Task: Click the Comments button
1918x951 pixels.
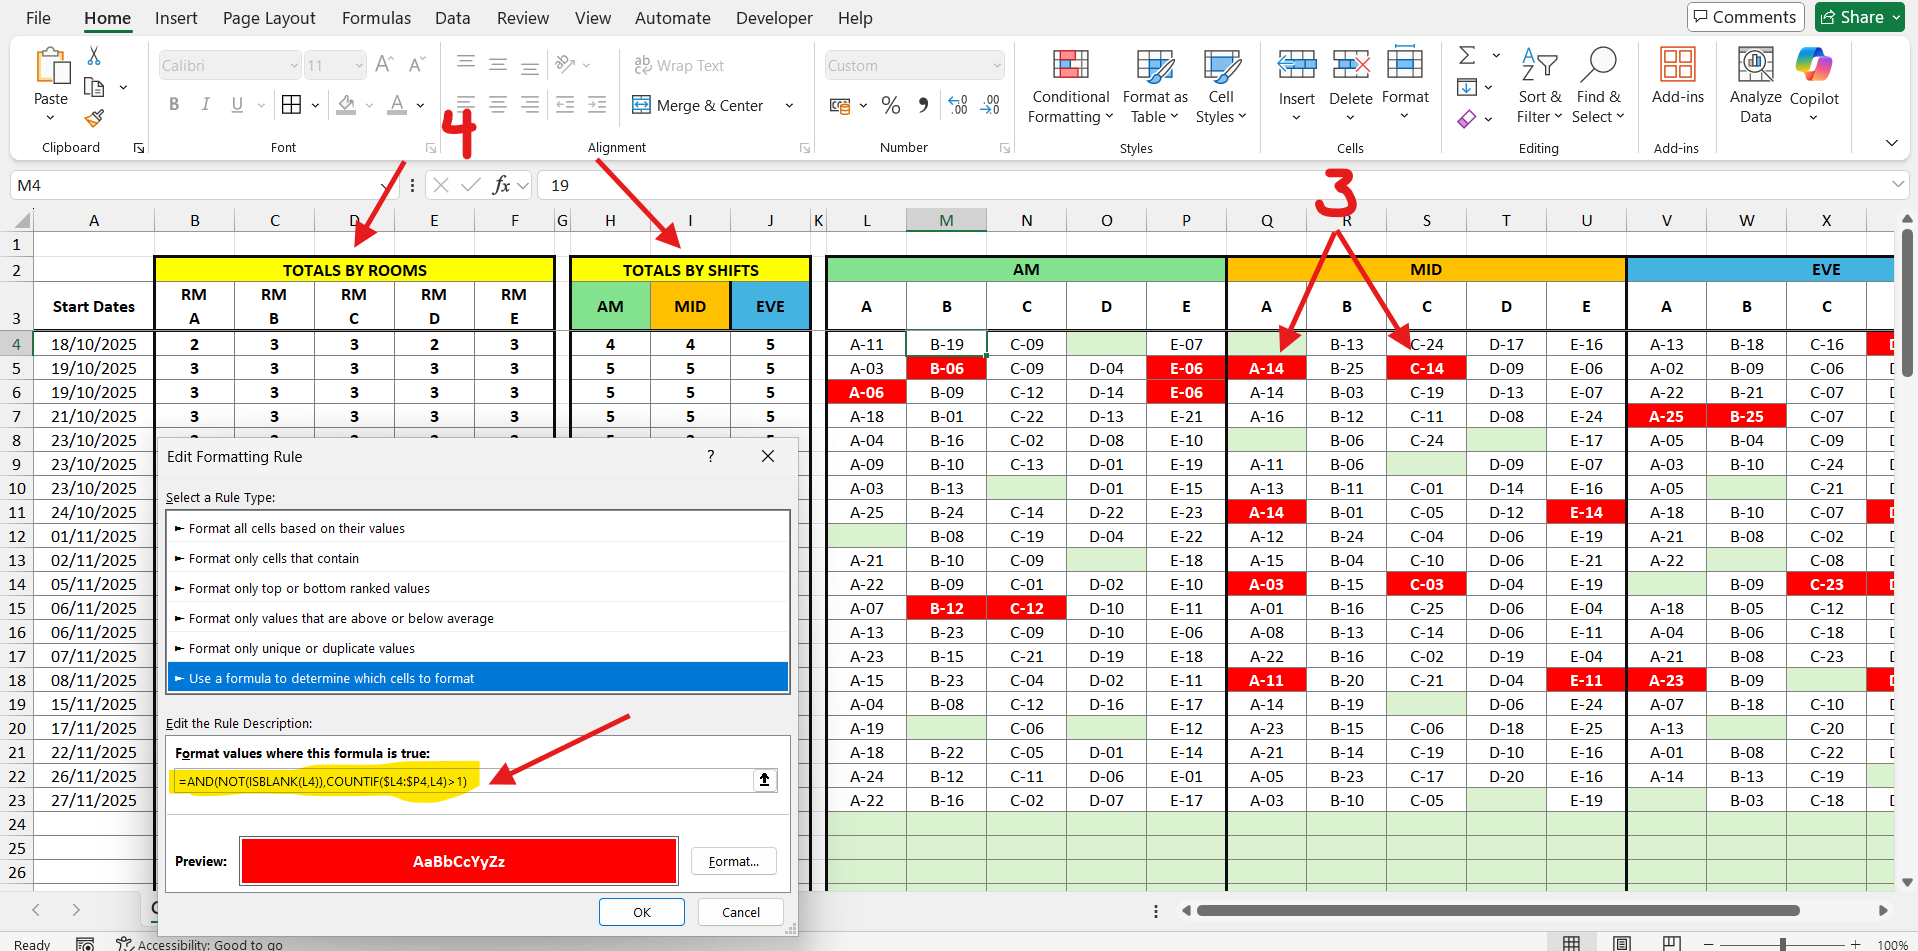Action: click(x=1745, y=17)
